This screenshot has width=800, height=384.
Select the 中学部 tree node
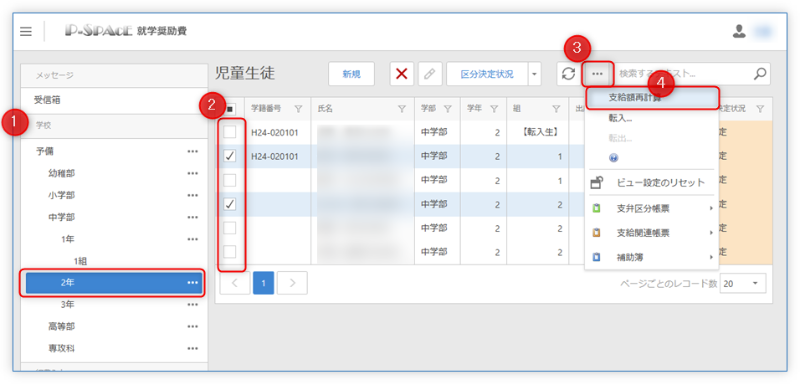(61, 217)
